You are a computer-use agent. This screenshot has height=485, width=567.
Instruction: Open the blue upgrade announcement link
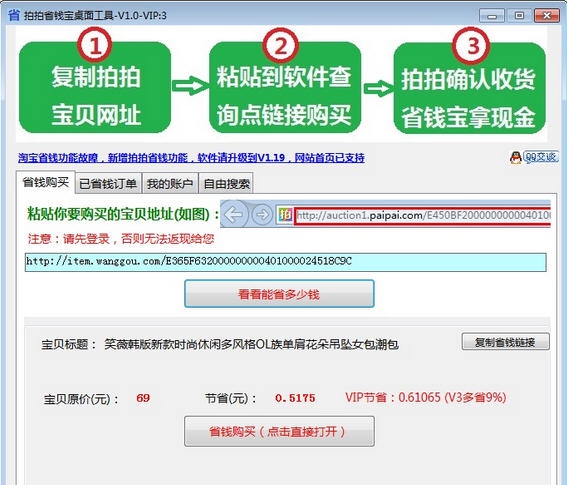[x=191, y=158]
